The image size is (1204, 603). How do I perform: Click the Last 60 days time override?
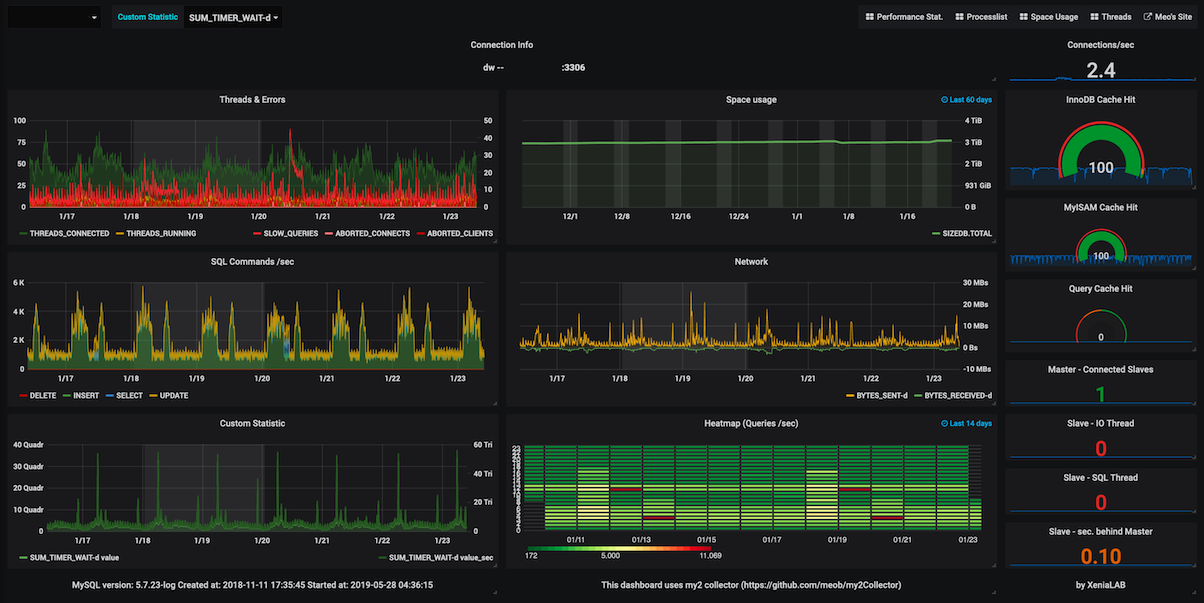967,100
